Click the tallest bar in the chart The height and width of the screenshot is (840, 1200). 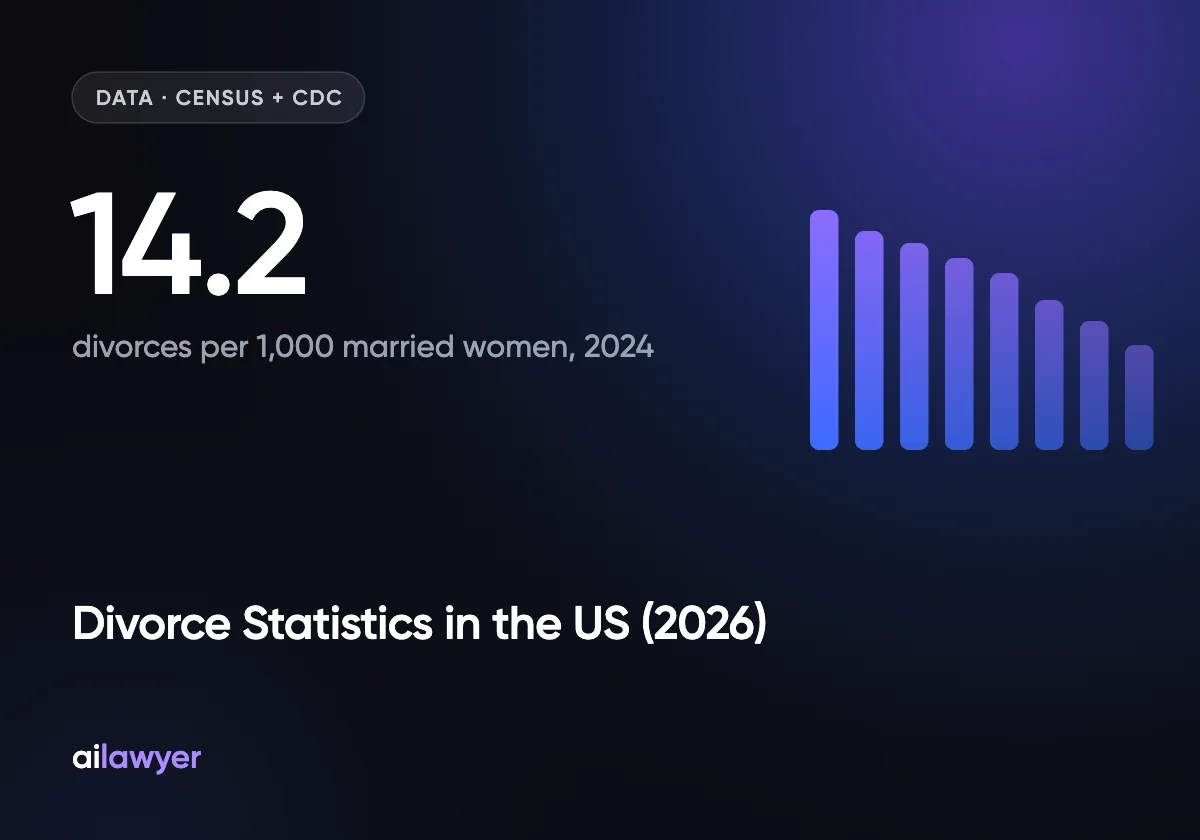tap(824, 330)
